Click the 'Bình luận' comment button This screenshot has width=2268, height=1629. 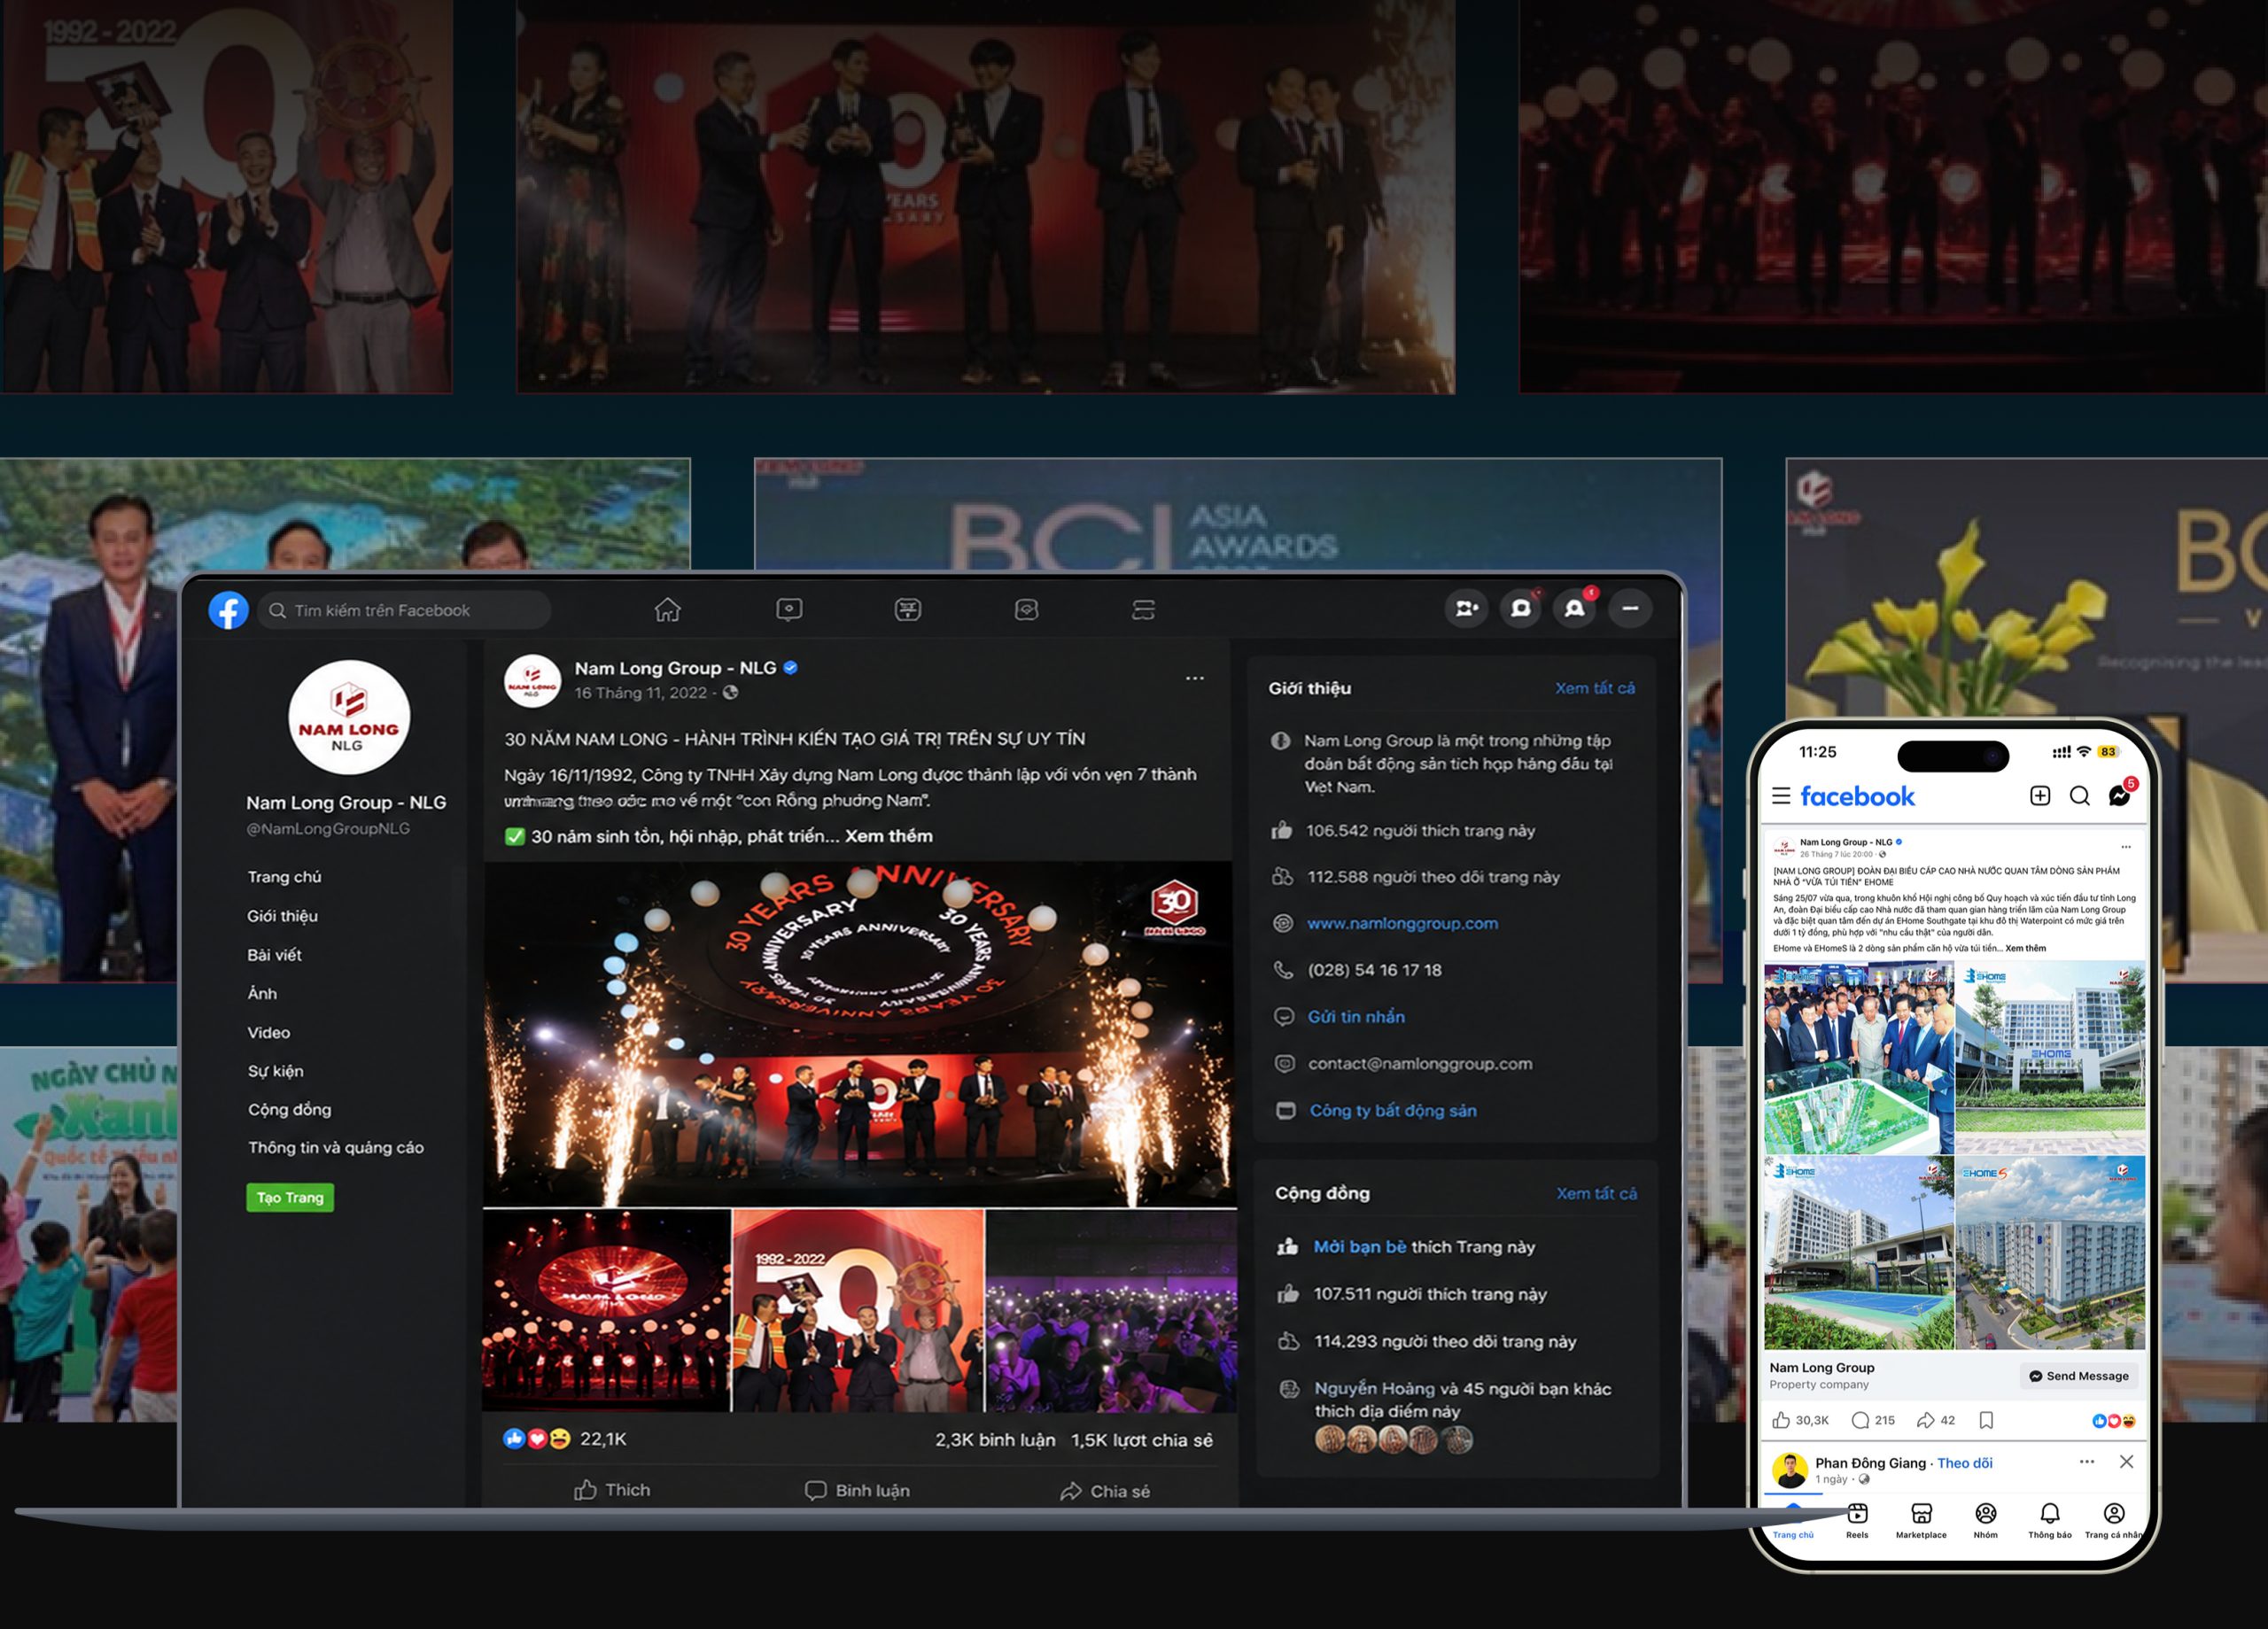[x=858, y=1491]
